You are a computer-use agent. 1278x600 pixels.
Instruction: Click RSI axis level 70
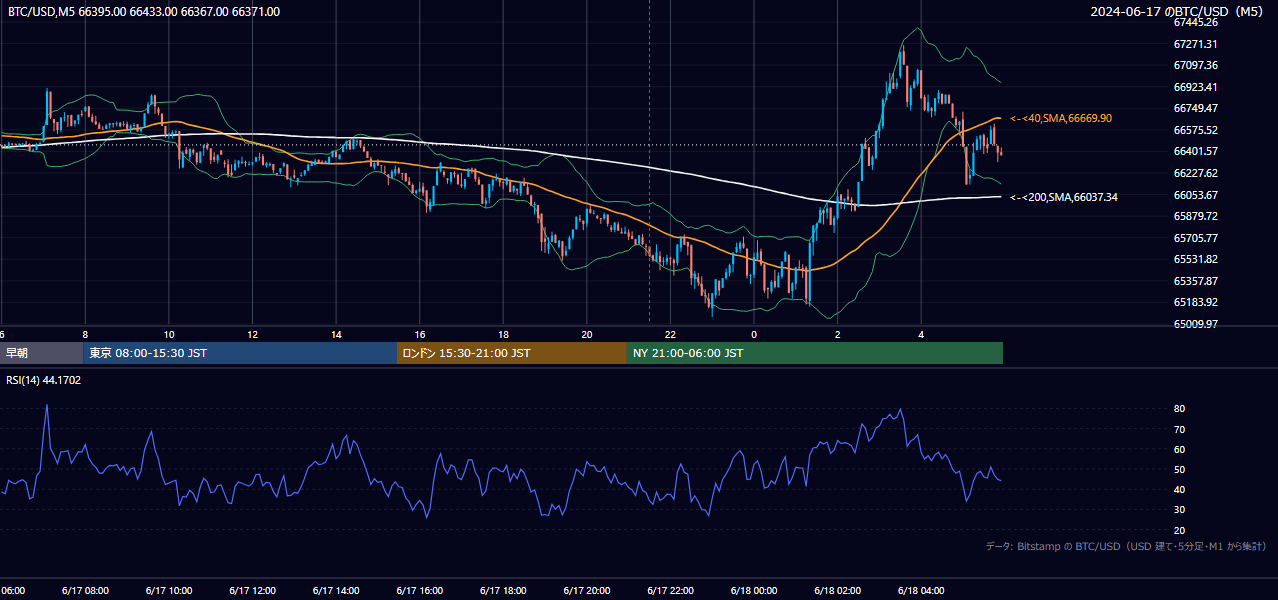click(x=1180, y=429)
